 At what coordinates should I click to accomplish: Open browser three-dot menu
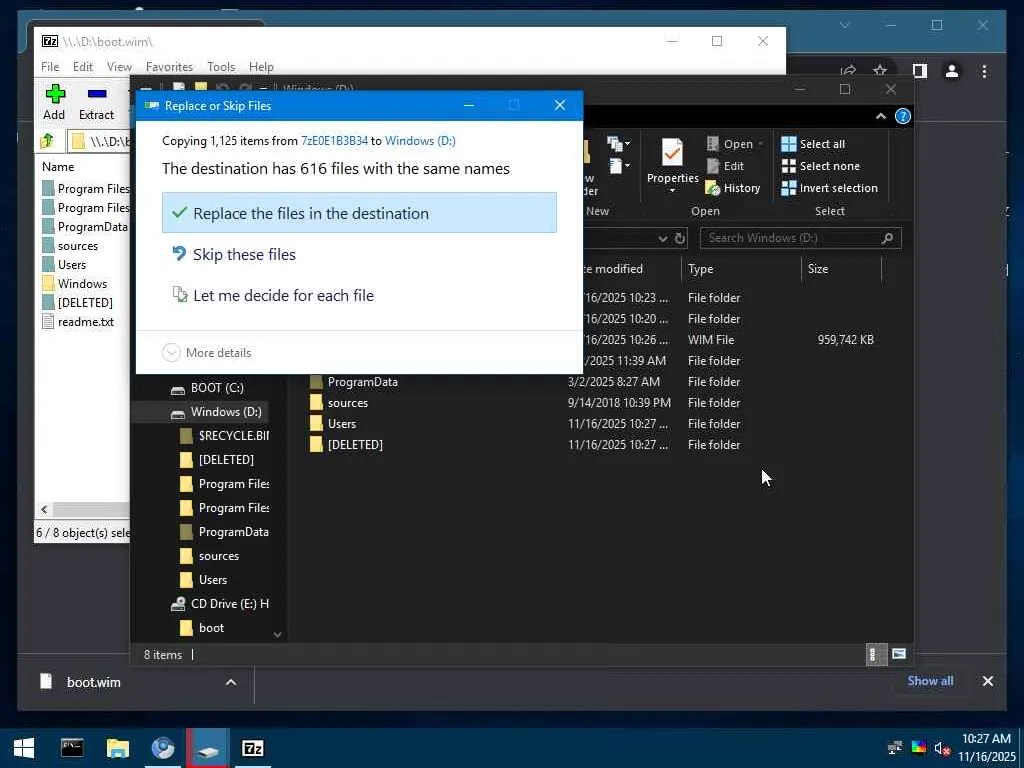click(984, 71)
